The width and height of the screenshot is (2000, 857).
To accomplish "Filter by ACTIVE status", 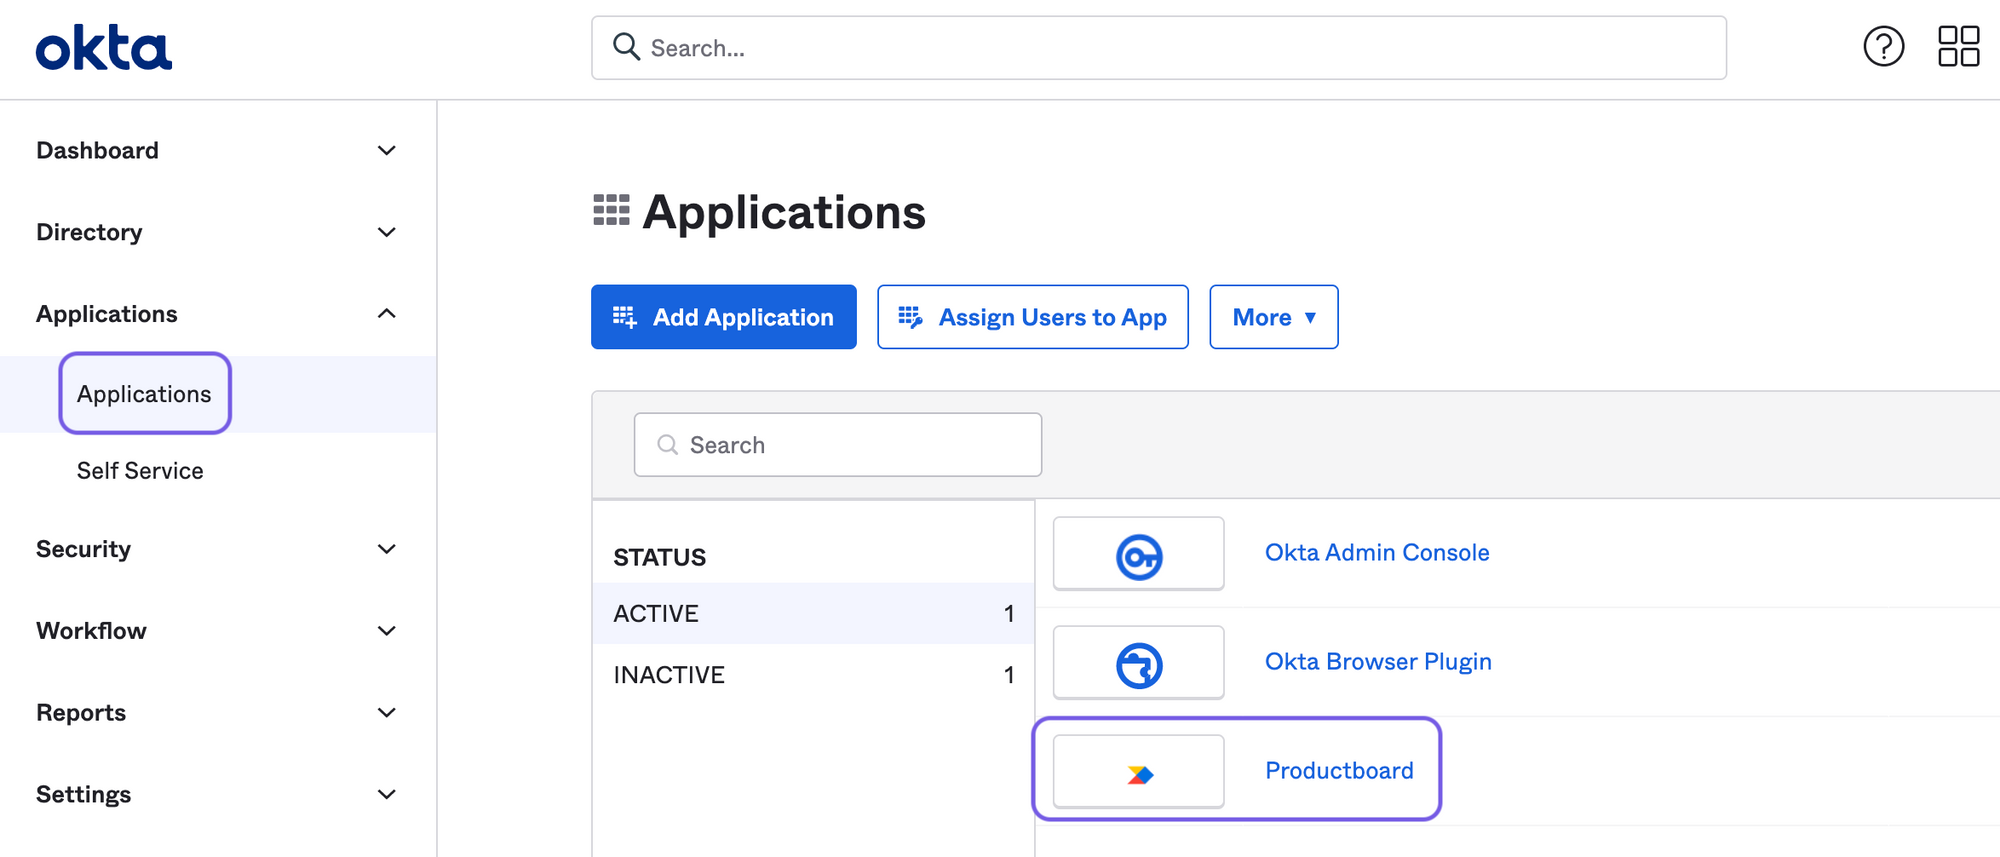I will (x=813, y=613).
